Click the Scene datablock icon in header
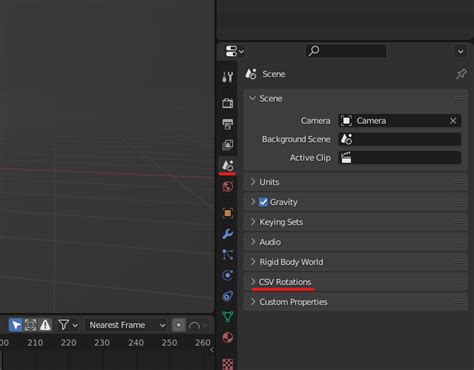This screenshot has width=474, height=370. [x=251, y=74]
